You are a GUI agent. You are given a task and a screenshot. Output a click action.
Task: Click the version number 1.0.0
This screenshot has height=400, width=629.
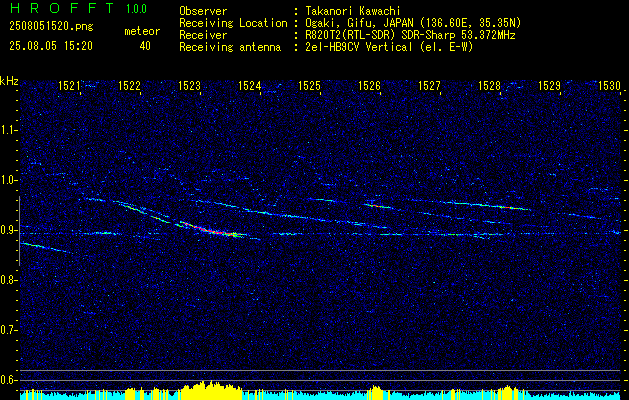(x=136, y=9)
